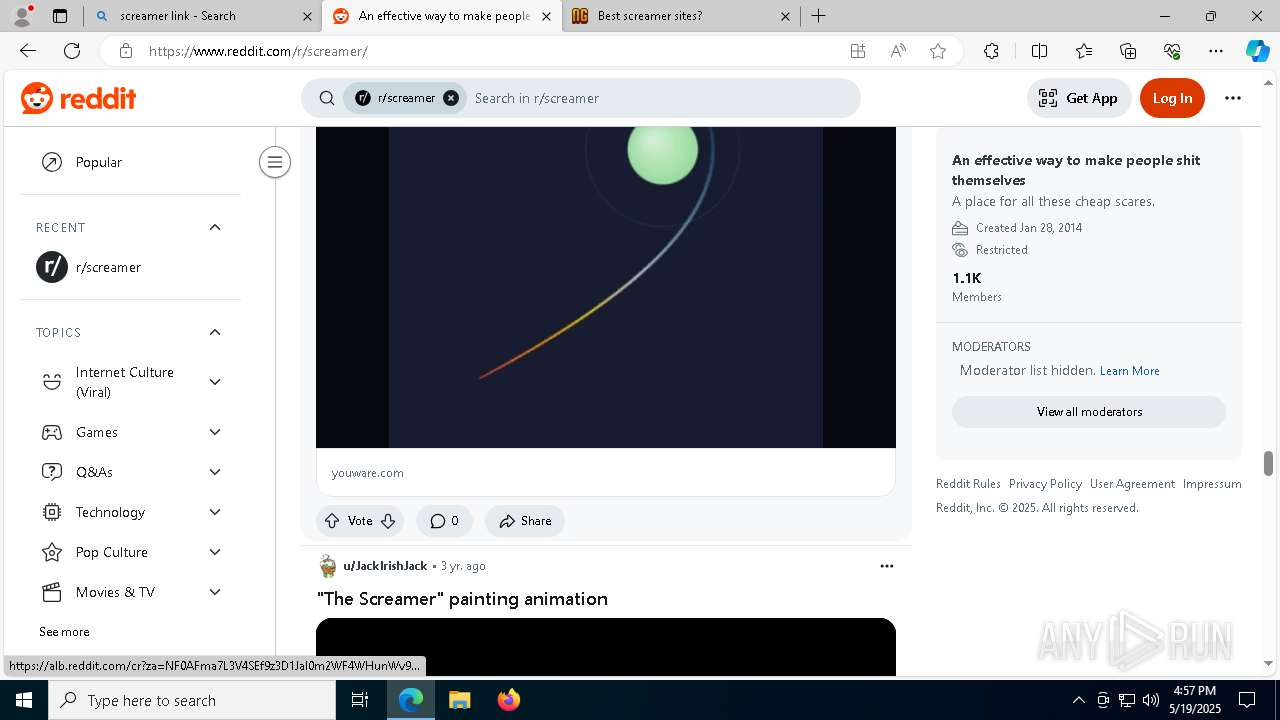Click the browser Refresh button
This screenshot has height=720, width=1280.
pos(72,51)
